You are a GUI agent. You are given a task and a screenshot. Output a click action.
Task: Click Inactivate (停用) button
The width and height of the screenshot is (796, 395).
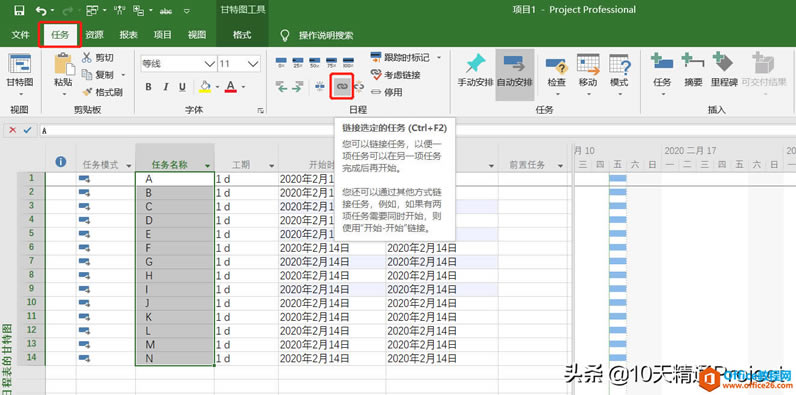[386, 92]
